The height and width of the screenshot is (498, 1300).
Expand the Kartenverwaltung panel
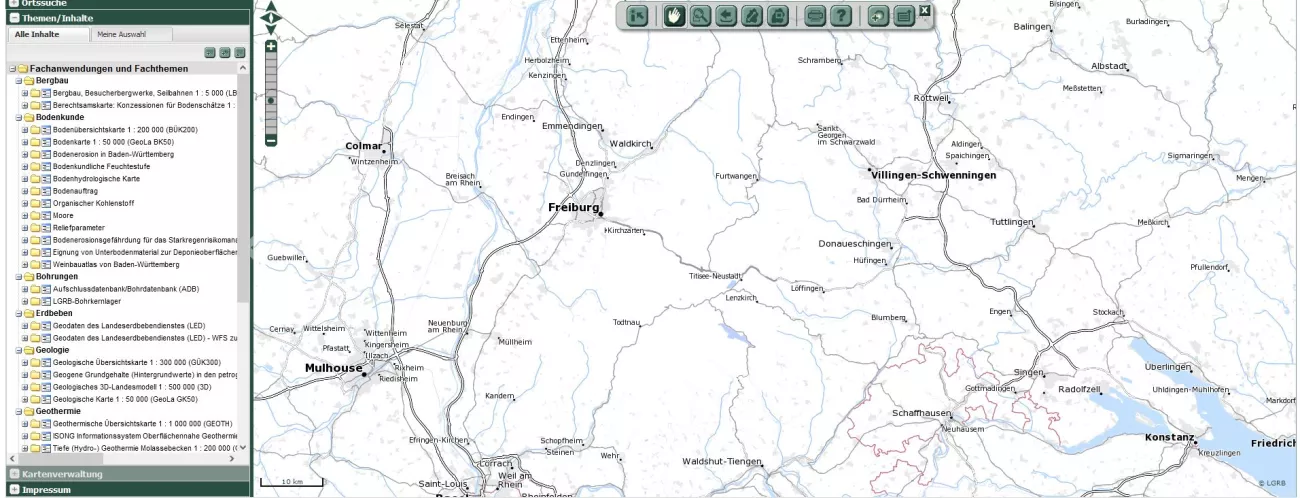[x=14, y=473]
